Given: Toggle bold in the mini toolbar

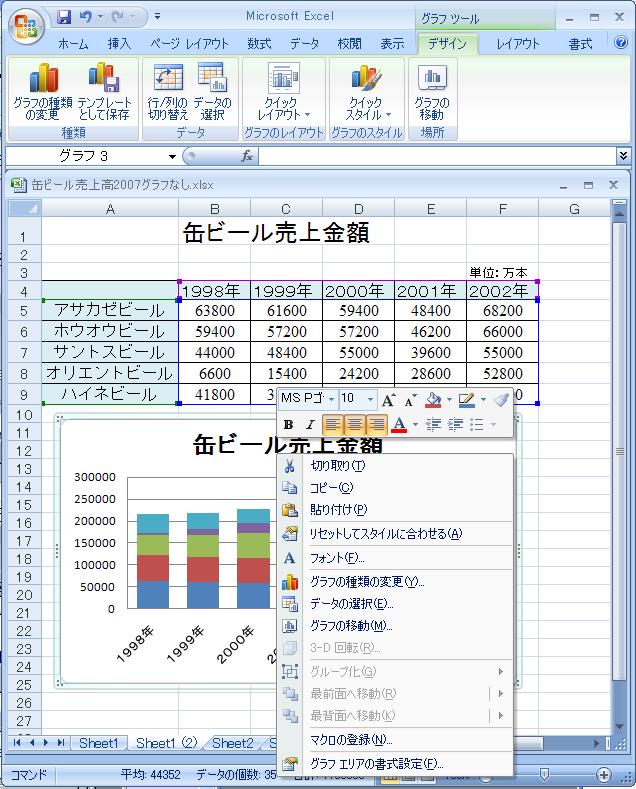Looking at the screenshot, I should 288,425.
